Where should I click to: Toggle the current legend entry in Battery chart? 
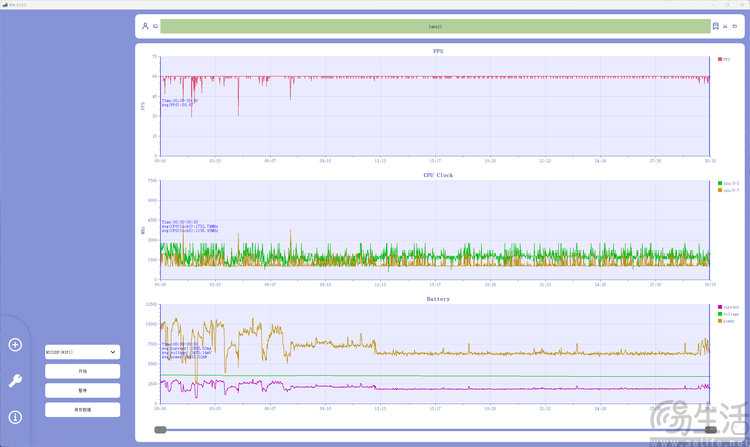point(728,307)
